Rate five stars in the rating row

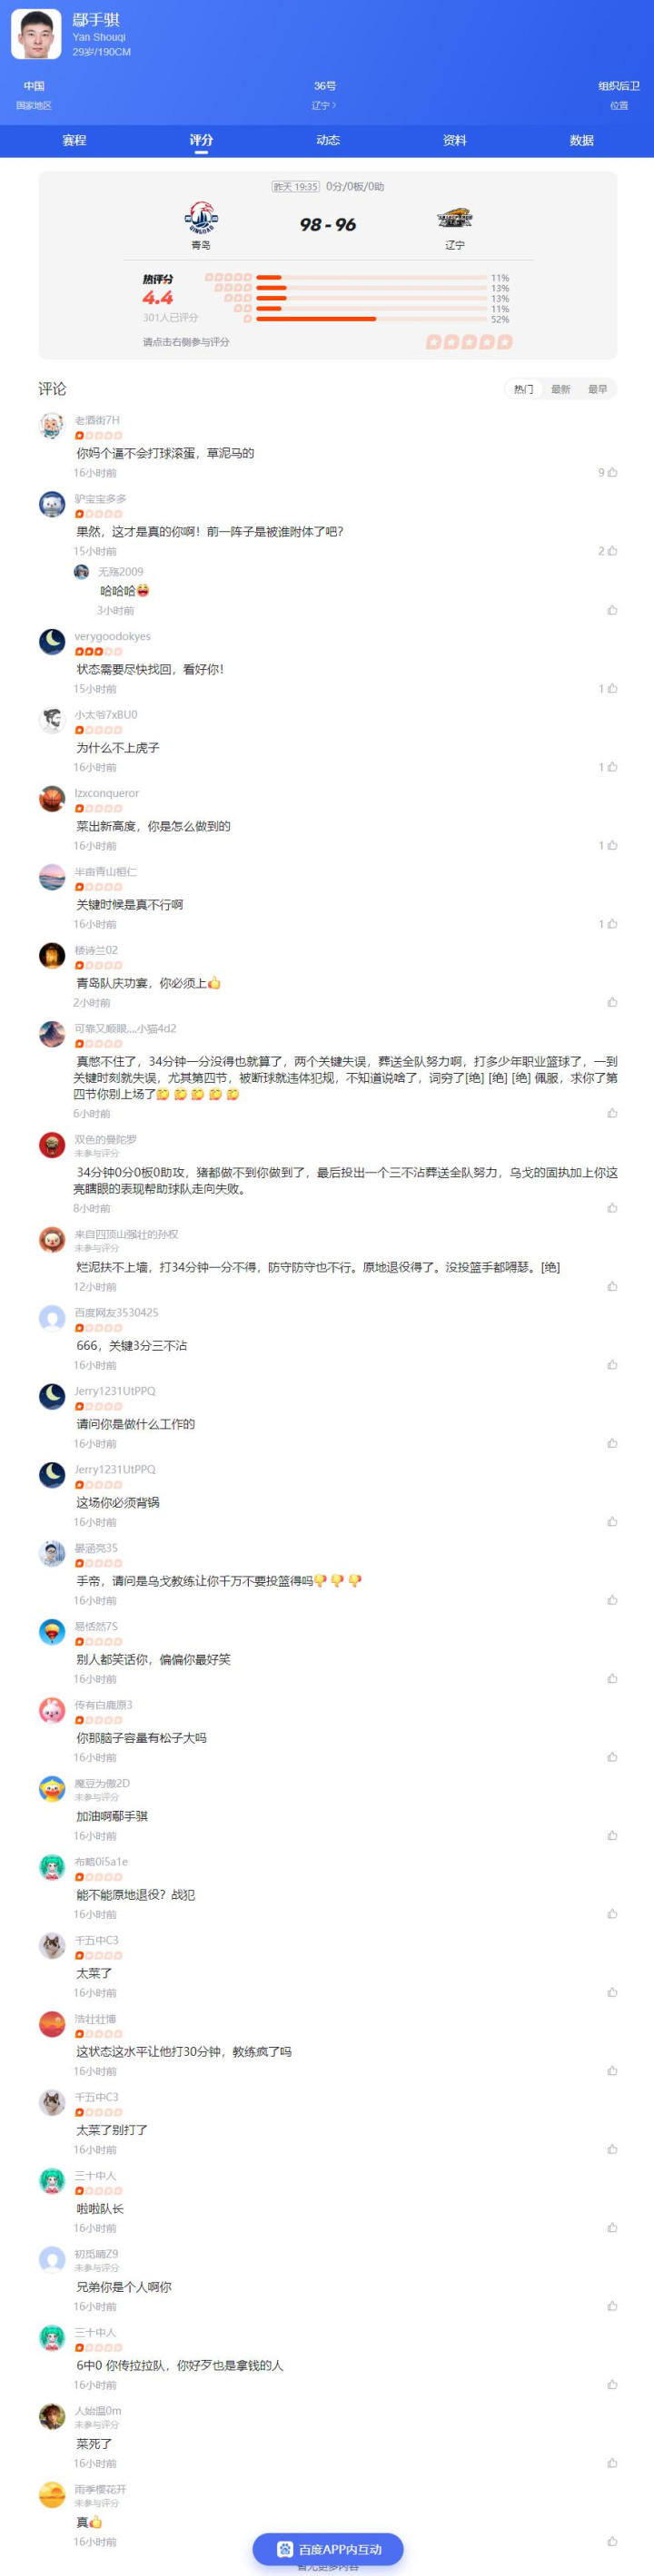point(505,342)
